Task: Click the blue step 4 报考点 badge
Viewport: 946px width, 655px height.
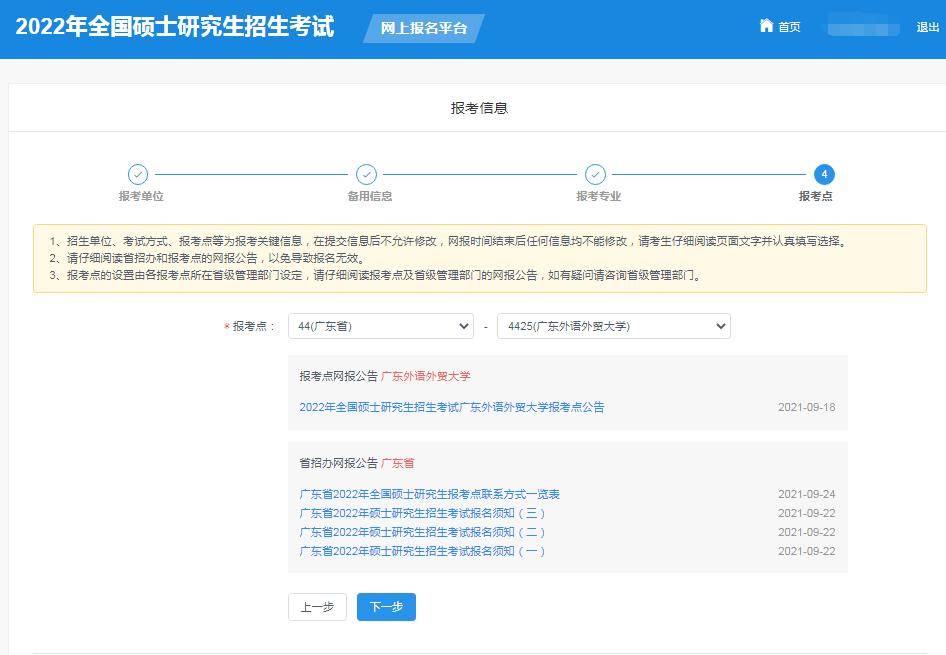Action: tap(824, 172)
